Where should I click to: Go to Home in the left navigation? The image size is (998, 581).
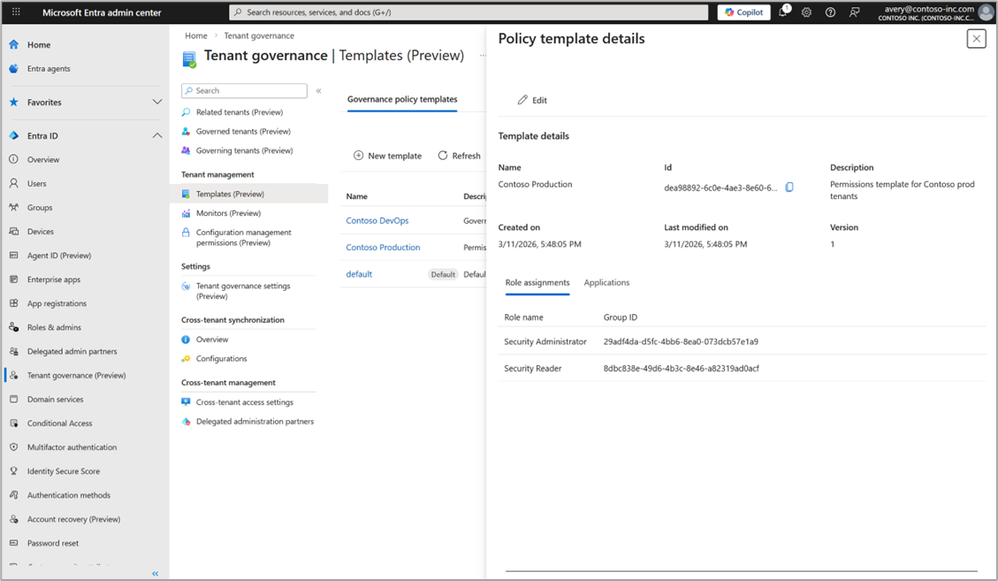coord(39,45)
